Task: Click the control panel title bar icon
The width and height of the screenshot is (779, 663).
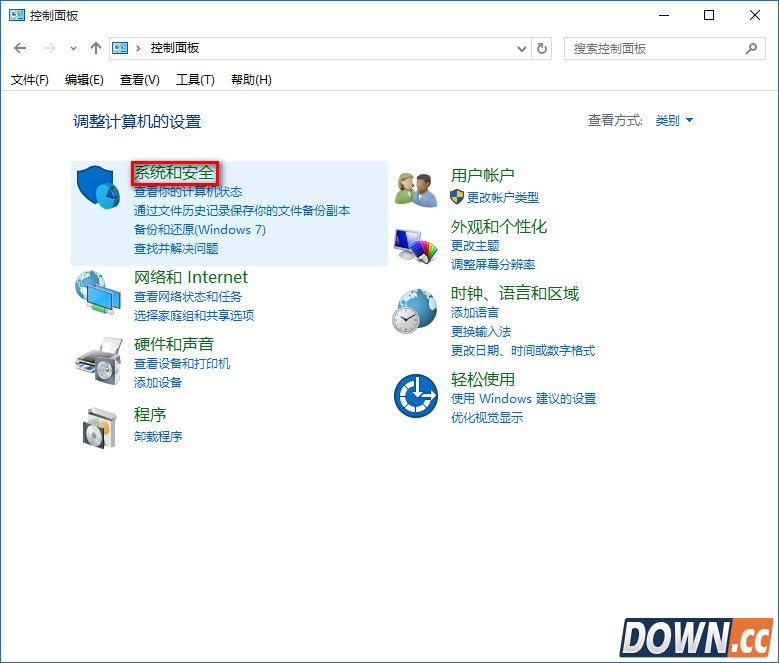Action: [x=17, y=15]
